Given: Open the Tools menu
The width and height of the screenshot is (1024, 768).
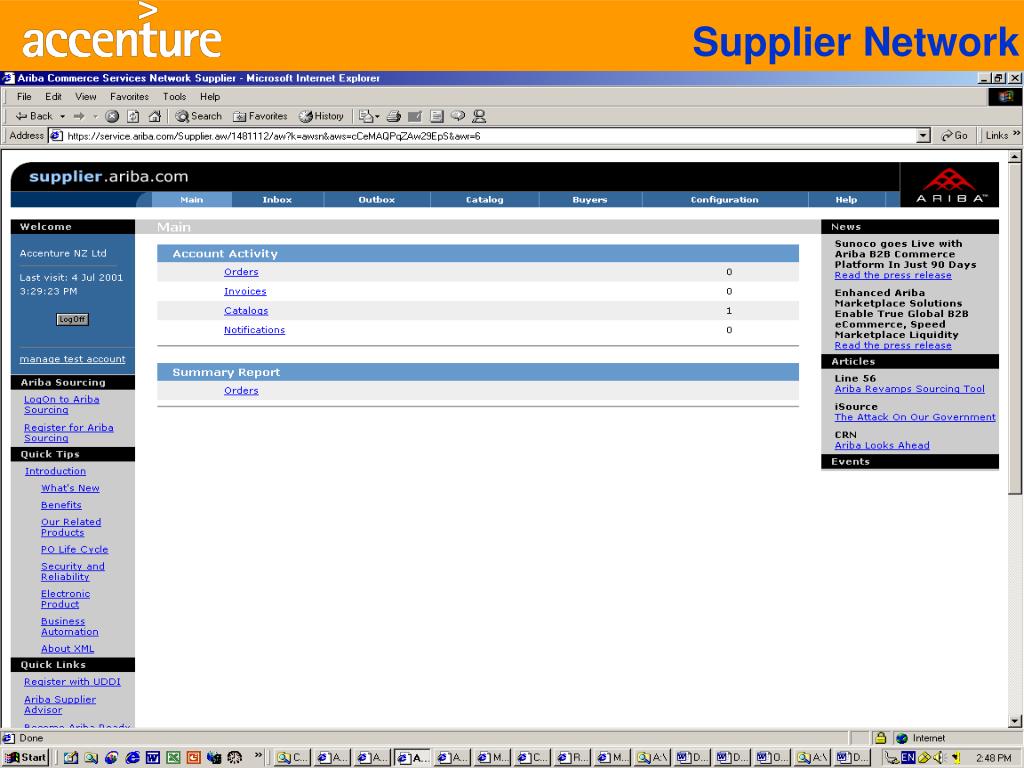Looking at the screenshot, I should coord(174,97).
